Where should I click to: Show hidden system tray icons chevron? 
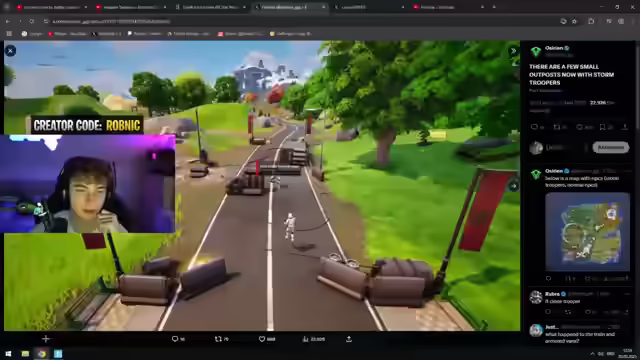592,353
